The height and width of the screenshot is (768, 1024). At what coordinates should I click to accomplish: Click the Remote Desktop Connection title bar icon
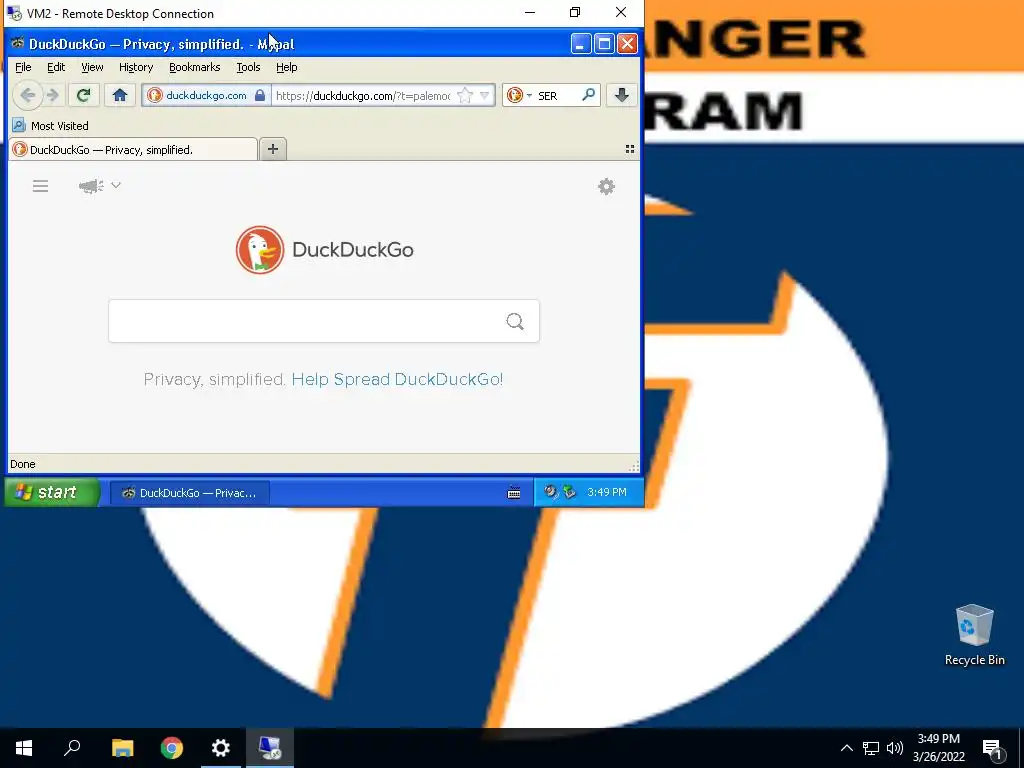[14, 13]
